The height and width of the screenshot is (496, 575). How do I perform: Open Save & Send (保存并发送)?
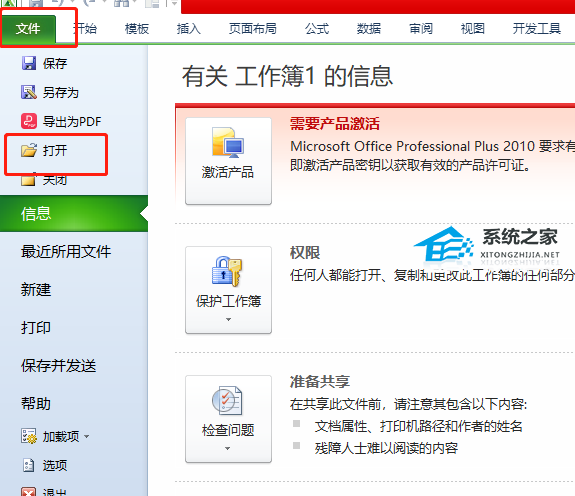tap(59, 365)
